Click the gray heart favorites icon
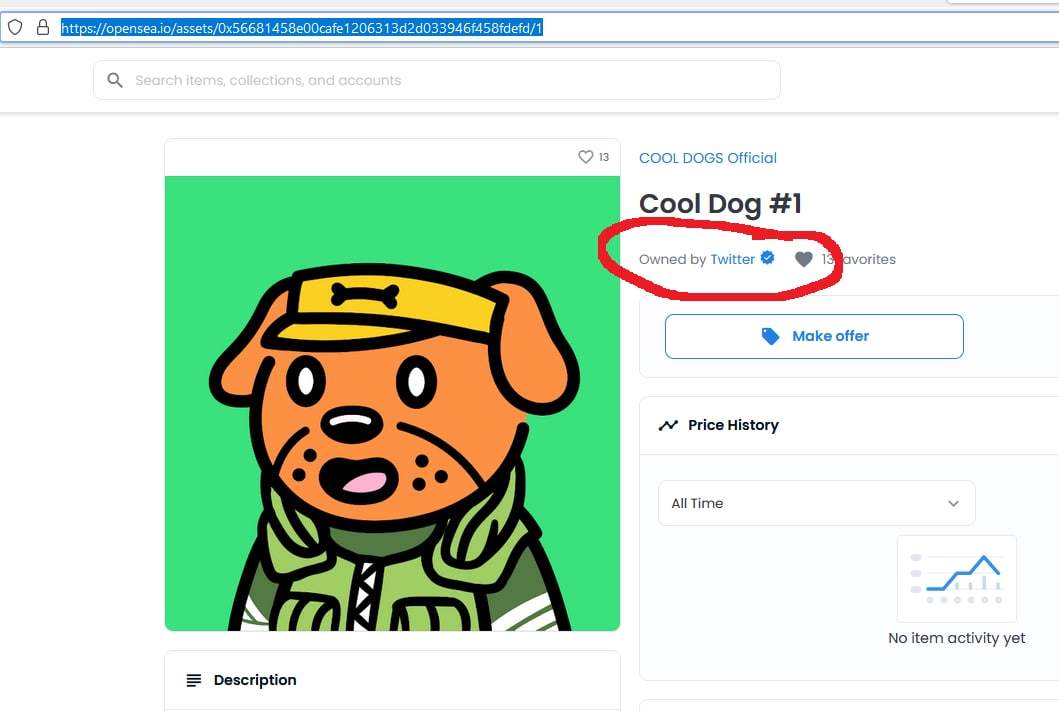This screenshot has width=1059, height=711. [x=804, y=259]
